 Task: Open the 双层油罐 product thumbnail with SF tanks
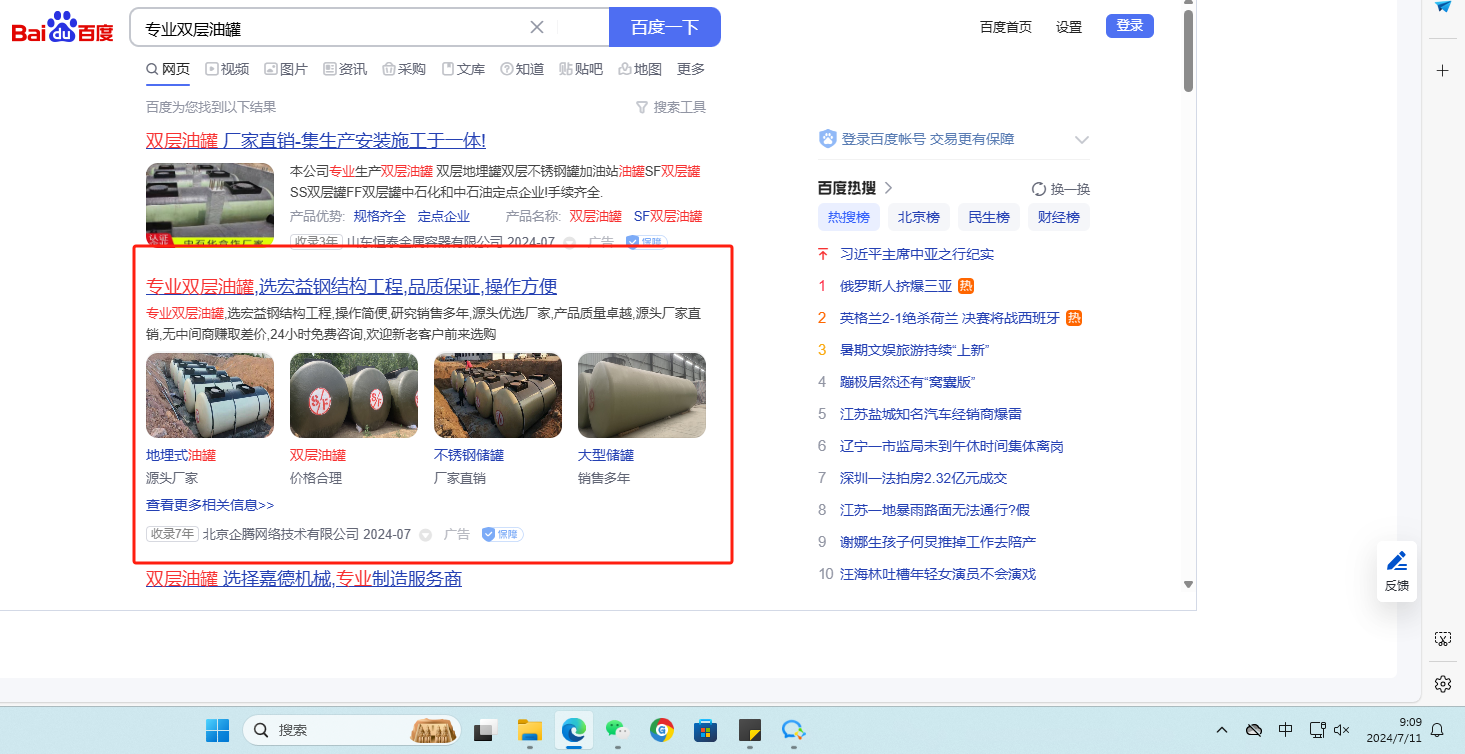tap(354, 395)
